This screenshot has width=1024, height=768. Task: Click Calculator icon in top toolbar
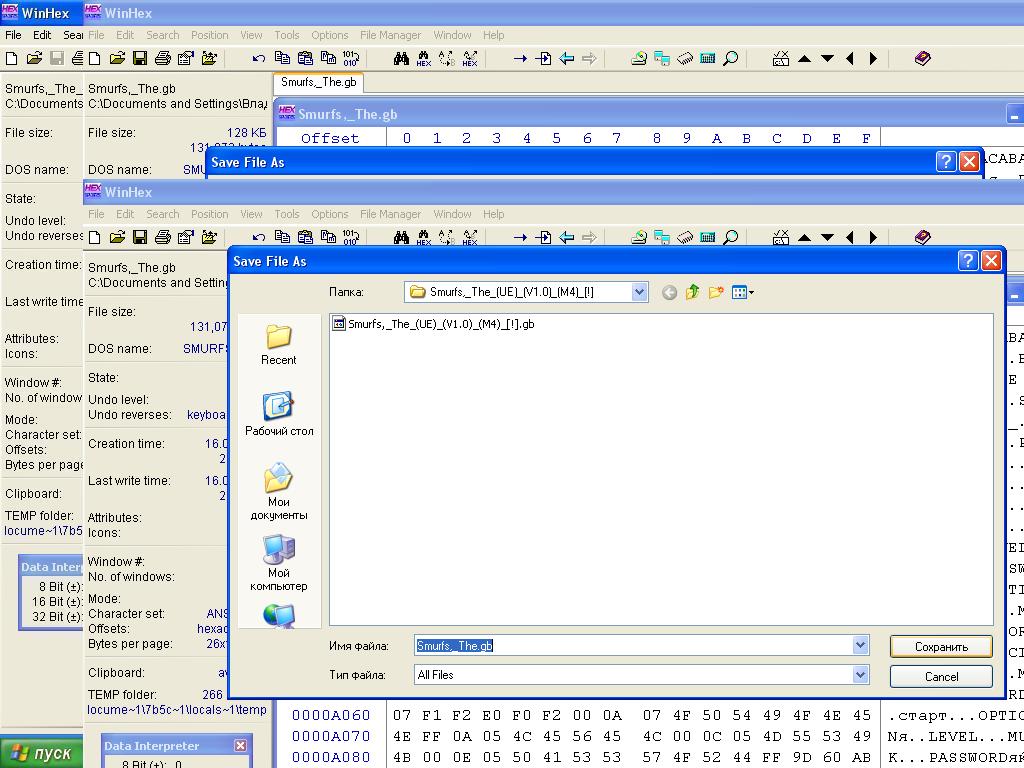[707, 59]
